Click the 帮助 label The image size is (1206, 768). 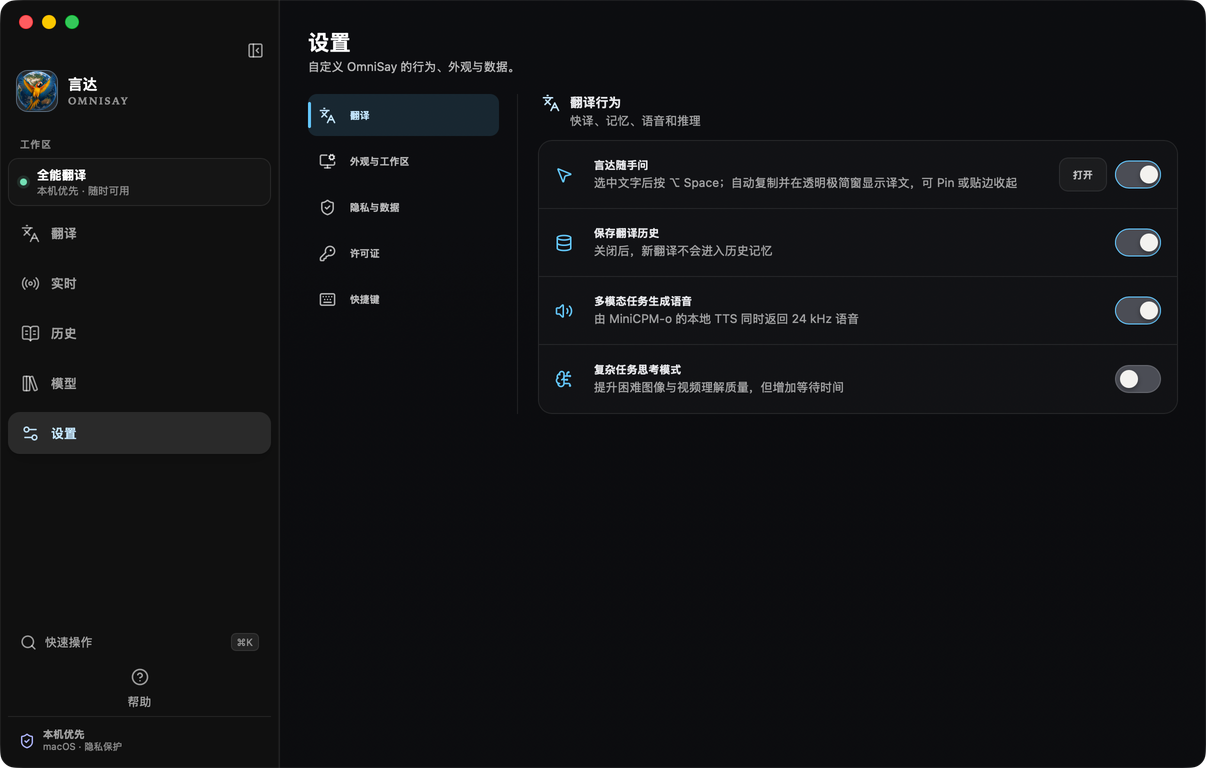pyautogui.click(x=140, y=702)
